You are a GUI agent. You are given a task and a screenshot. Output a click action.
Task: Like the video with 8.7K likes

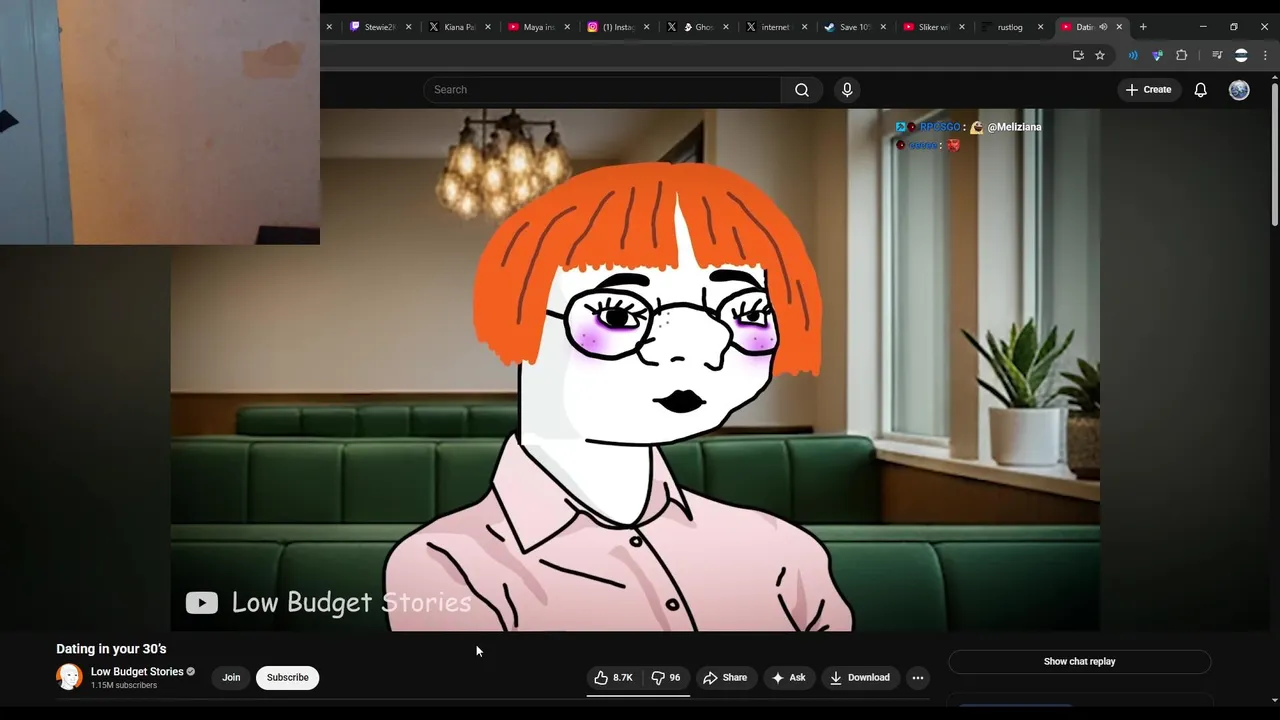(x=613, y=678)
